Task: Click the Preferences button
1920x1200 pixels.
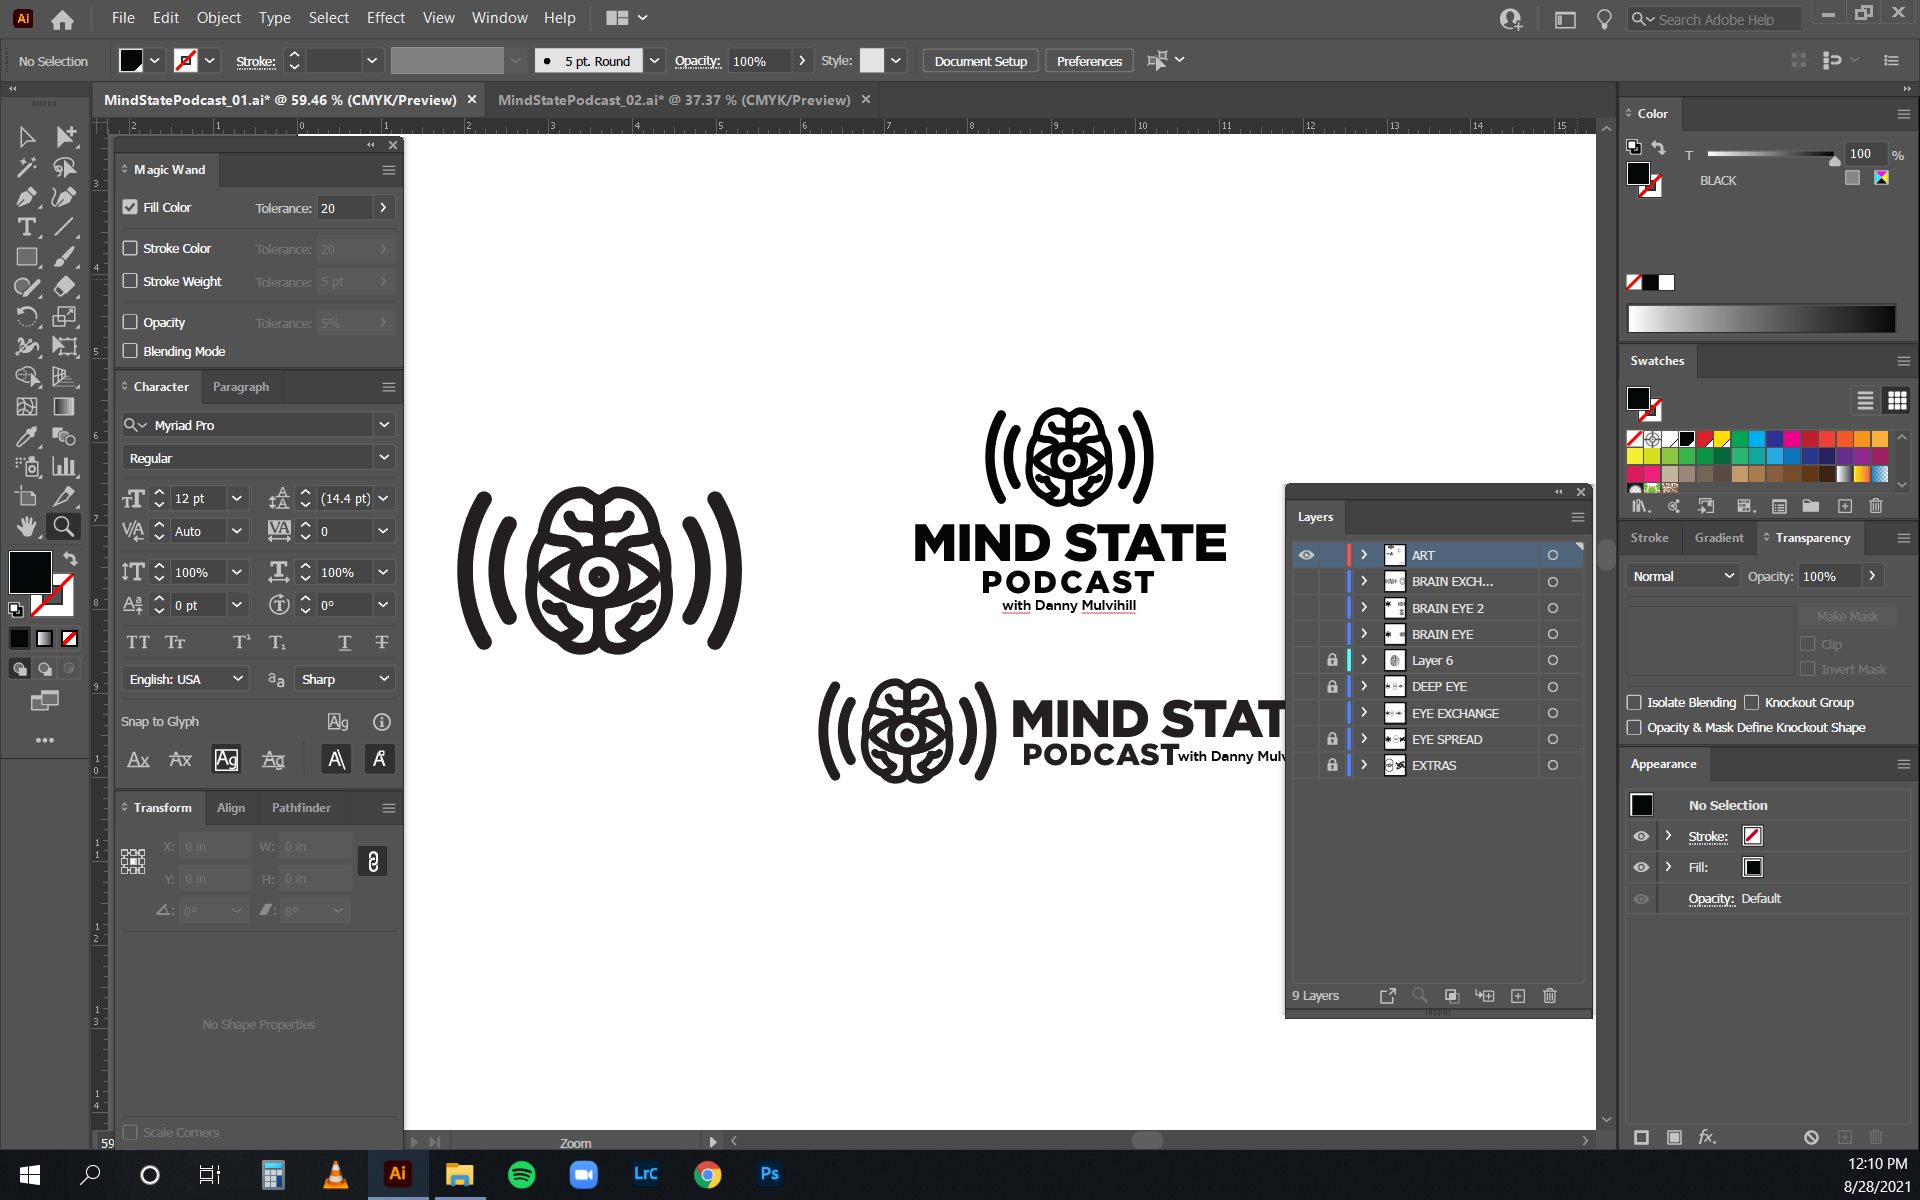Action: pos(1089,61)
